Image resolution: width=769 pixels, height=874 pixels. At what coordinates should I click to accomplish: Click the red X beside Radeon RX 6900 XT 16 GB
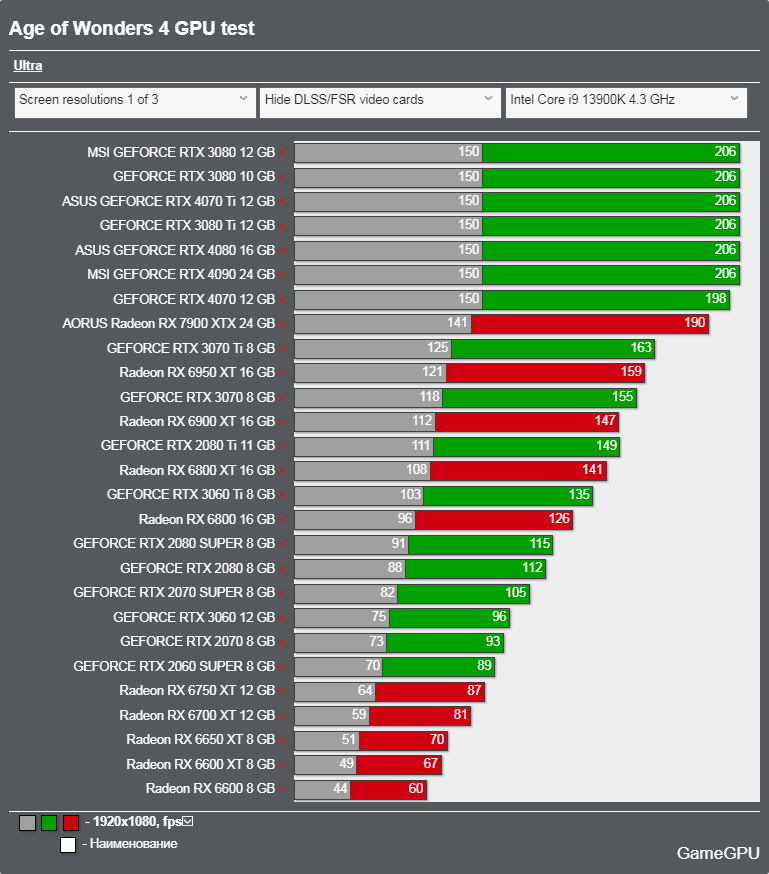tap(283, 423)
